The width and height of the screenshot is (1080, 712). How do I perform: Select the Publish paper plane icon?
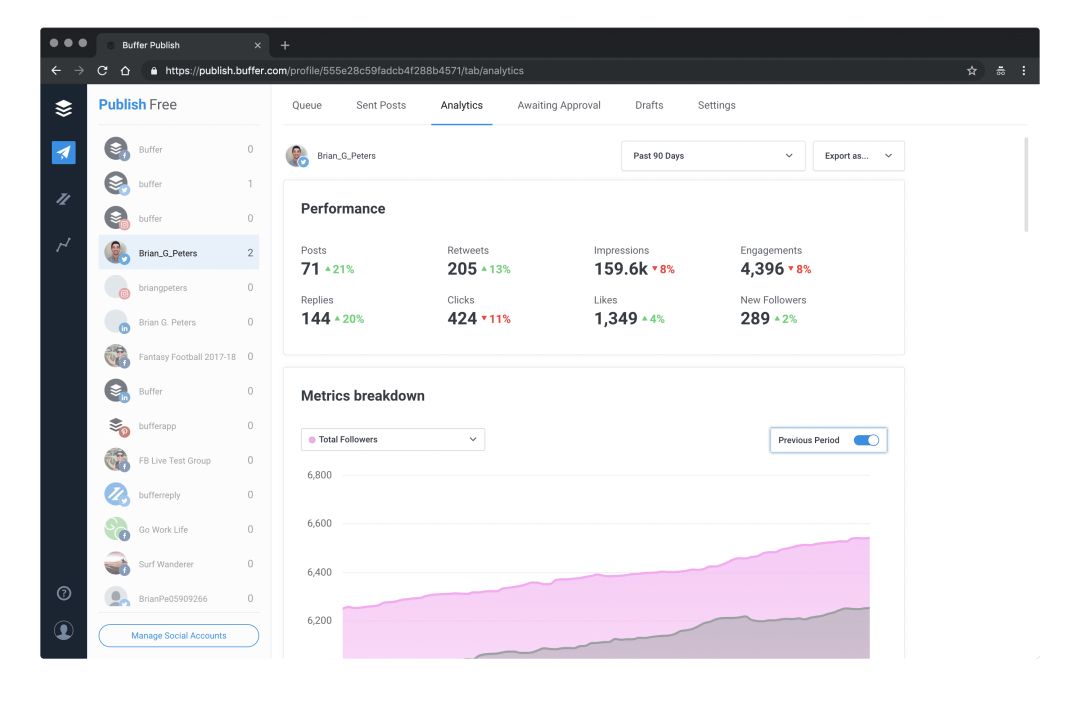pos(63,152)
